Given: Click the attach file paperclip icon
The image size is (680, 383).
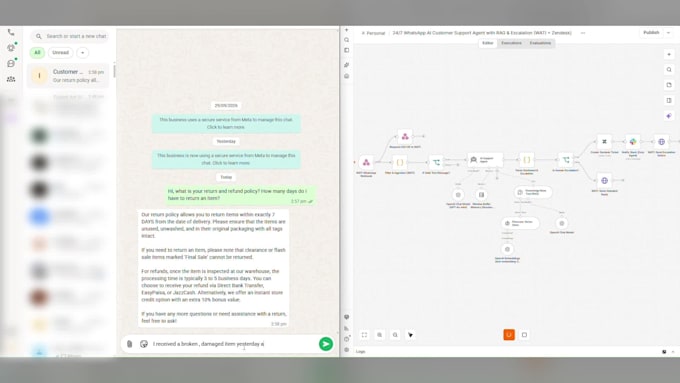Looking at the screenshot, I should pyautogui.click(x=129, y=344).
